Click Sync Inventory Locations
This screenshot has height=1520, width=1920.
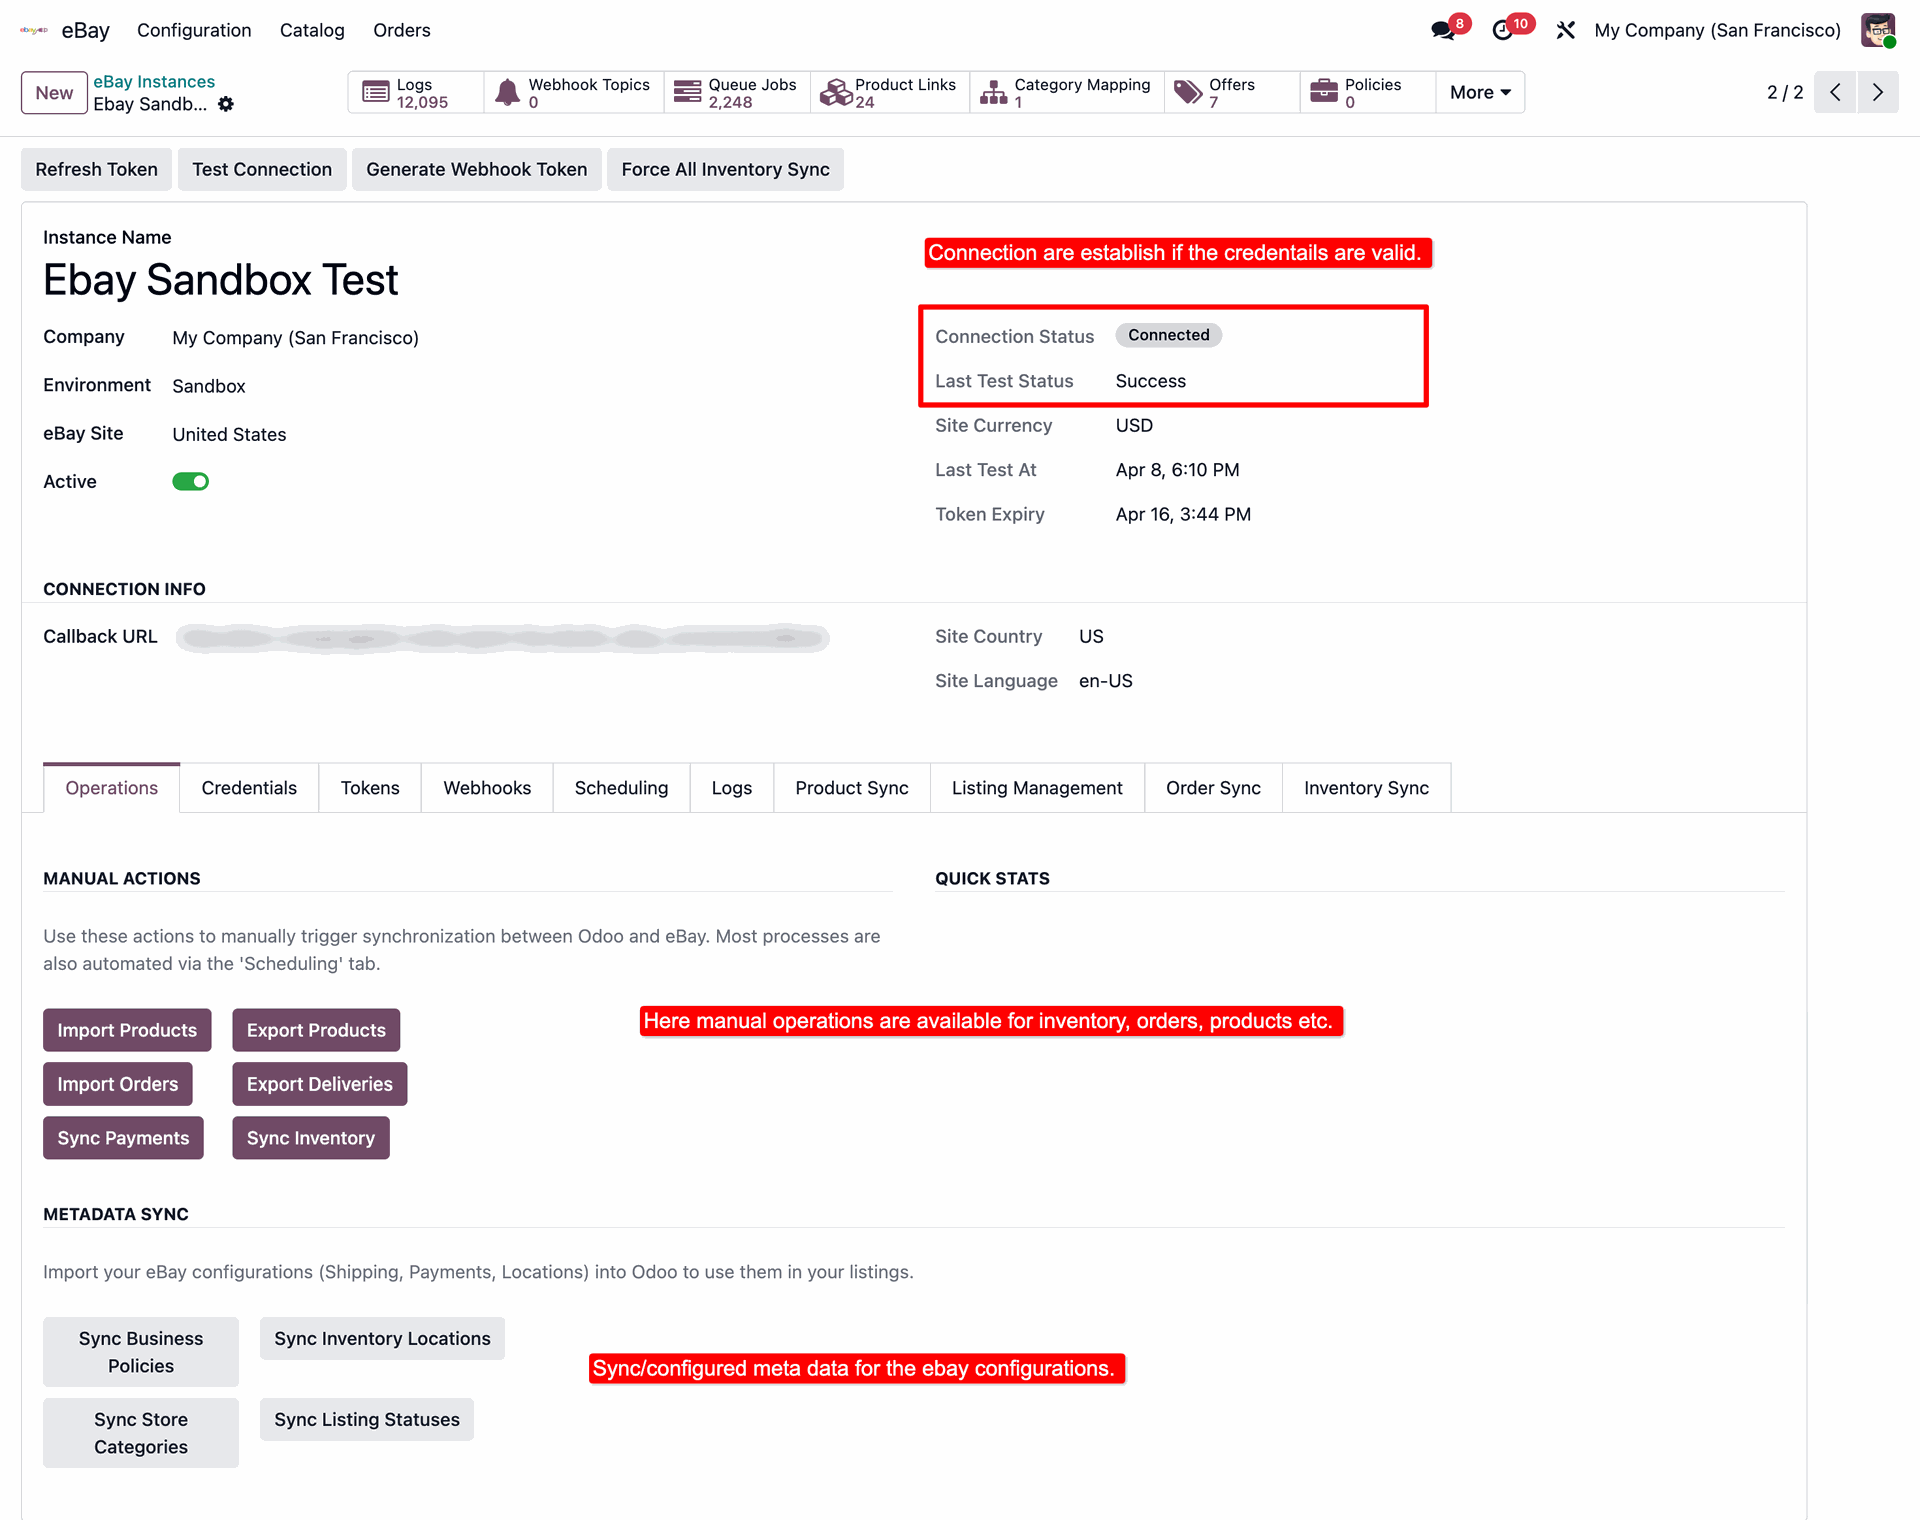pyautogui.click(x=382, y=1339)
